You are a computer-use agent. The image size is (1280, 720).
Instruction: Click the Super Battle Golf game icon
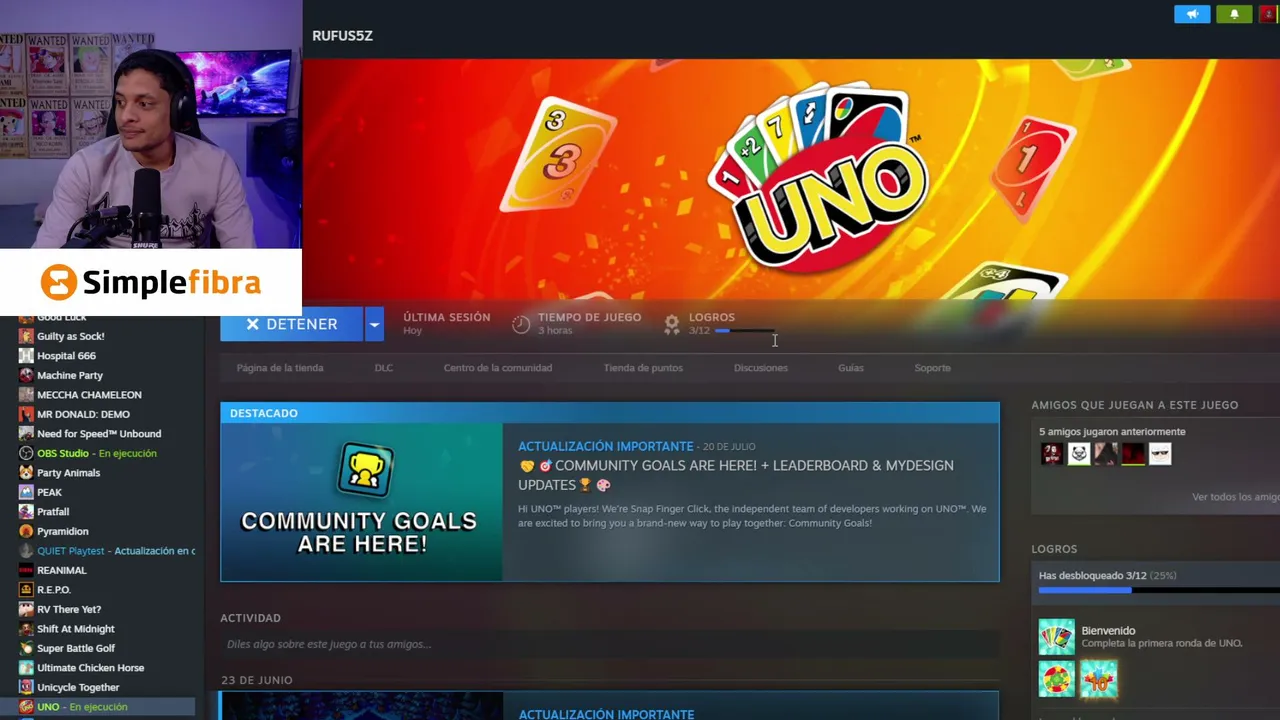click(x=26, y=648)
